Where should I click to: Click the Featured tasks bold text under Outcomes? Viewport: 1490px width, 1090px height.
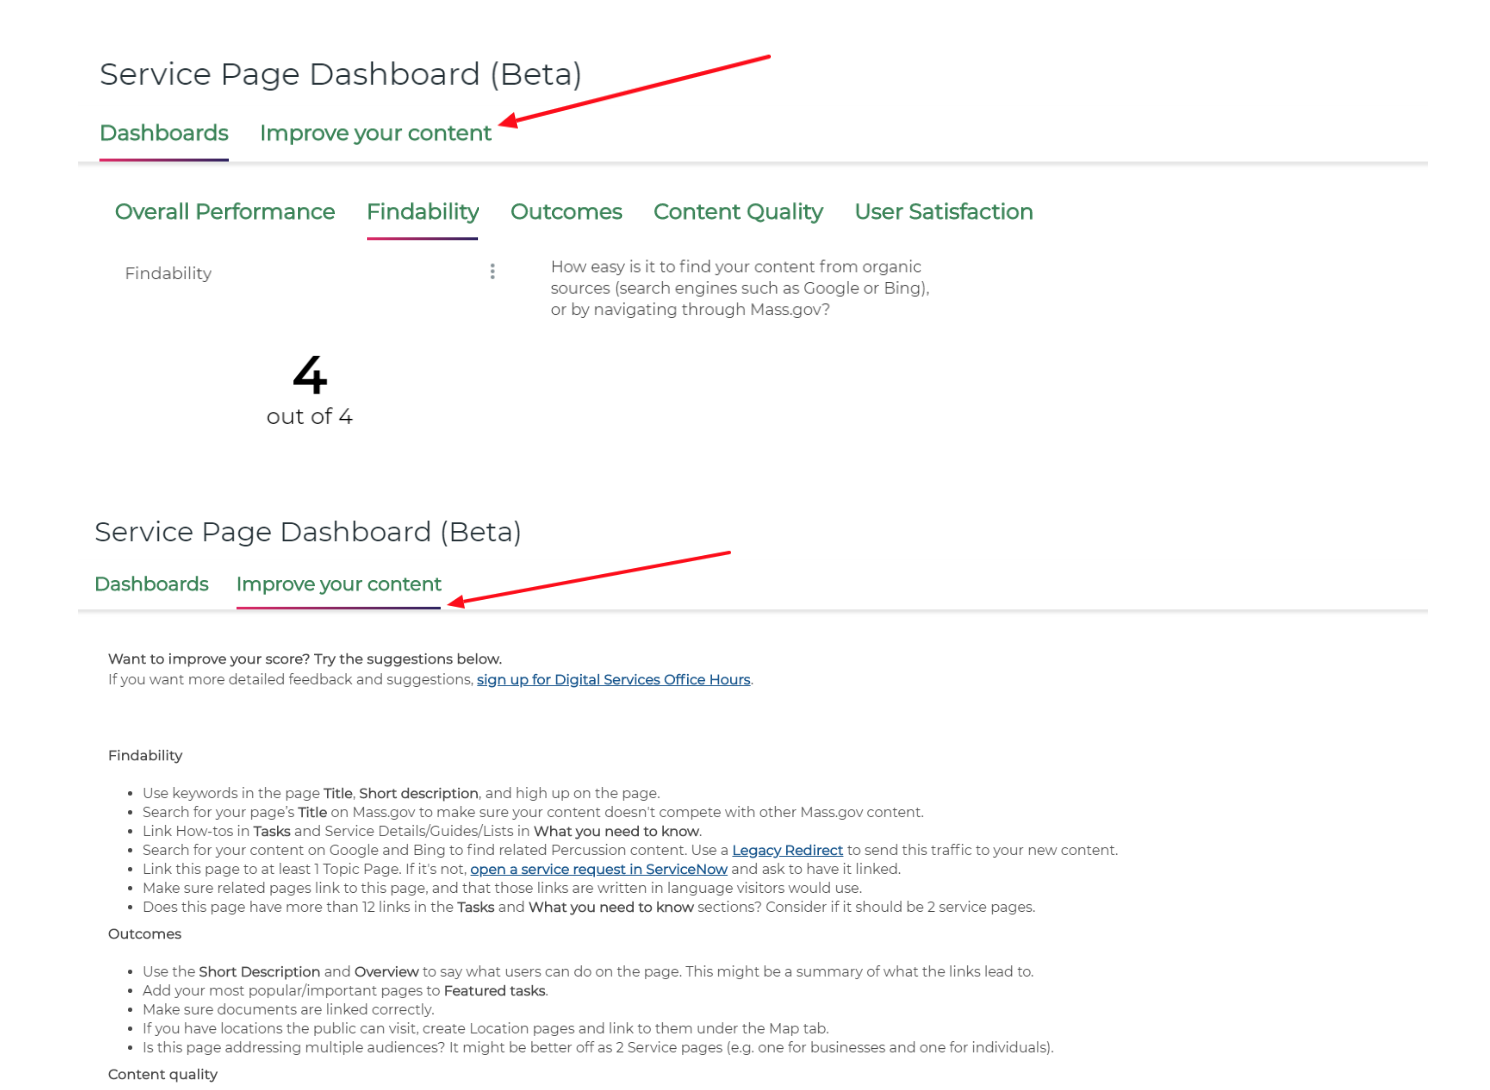[x=494, y=990]
